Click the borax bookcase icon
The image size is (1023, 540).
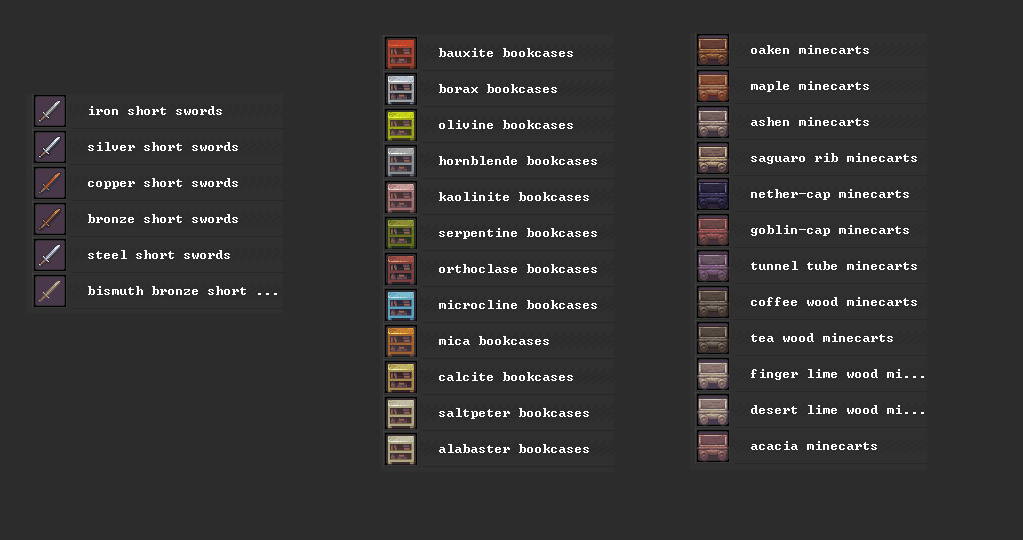coord(401,89)
